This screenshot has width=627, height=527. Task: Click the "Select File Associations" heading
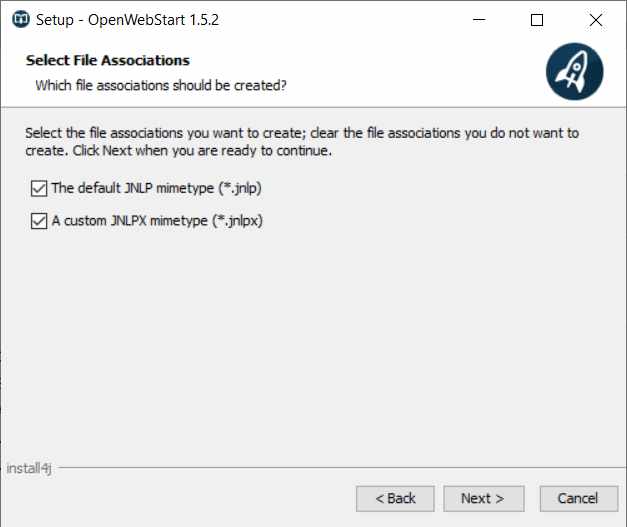pyautogui.click(x=108, y=60)
